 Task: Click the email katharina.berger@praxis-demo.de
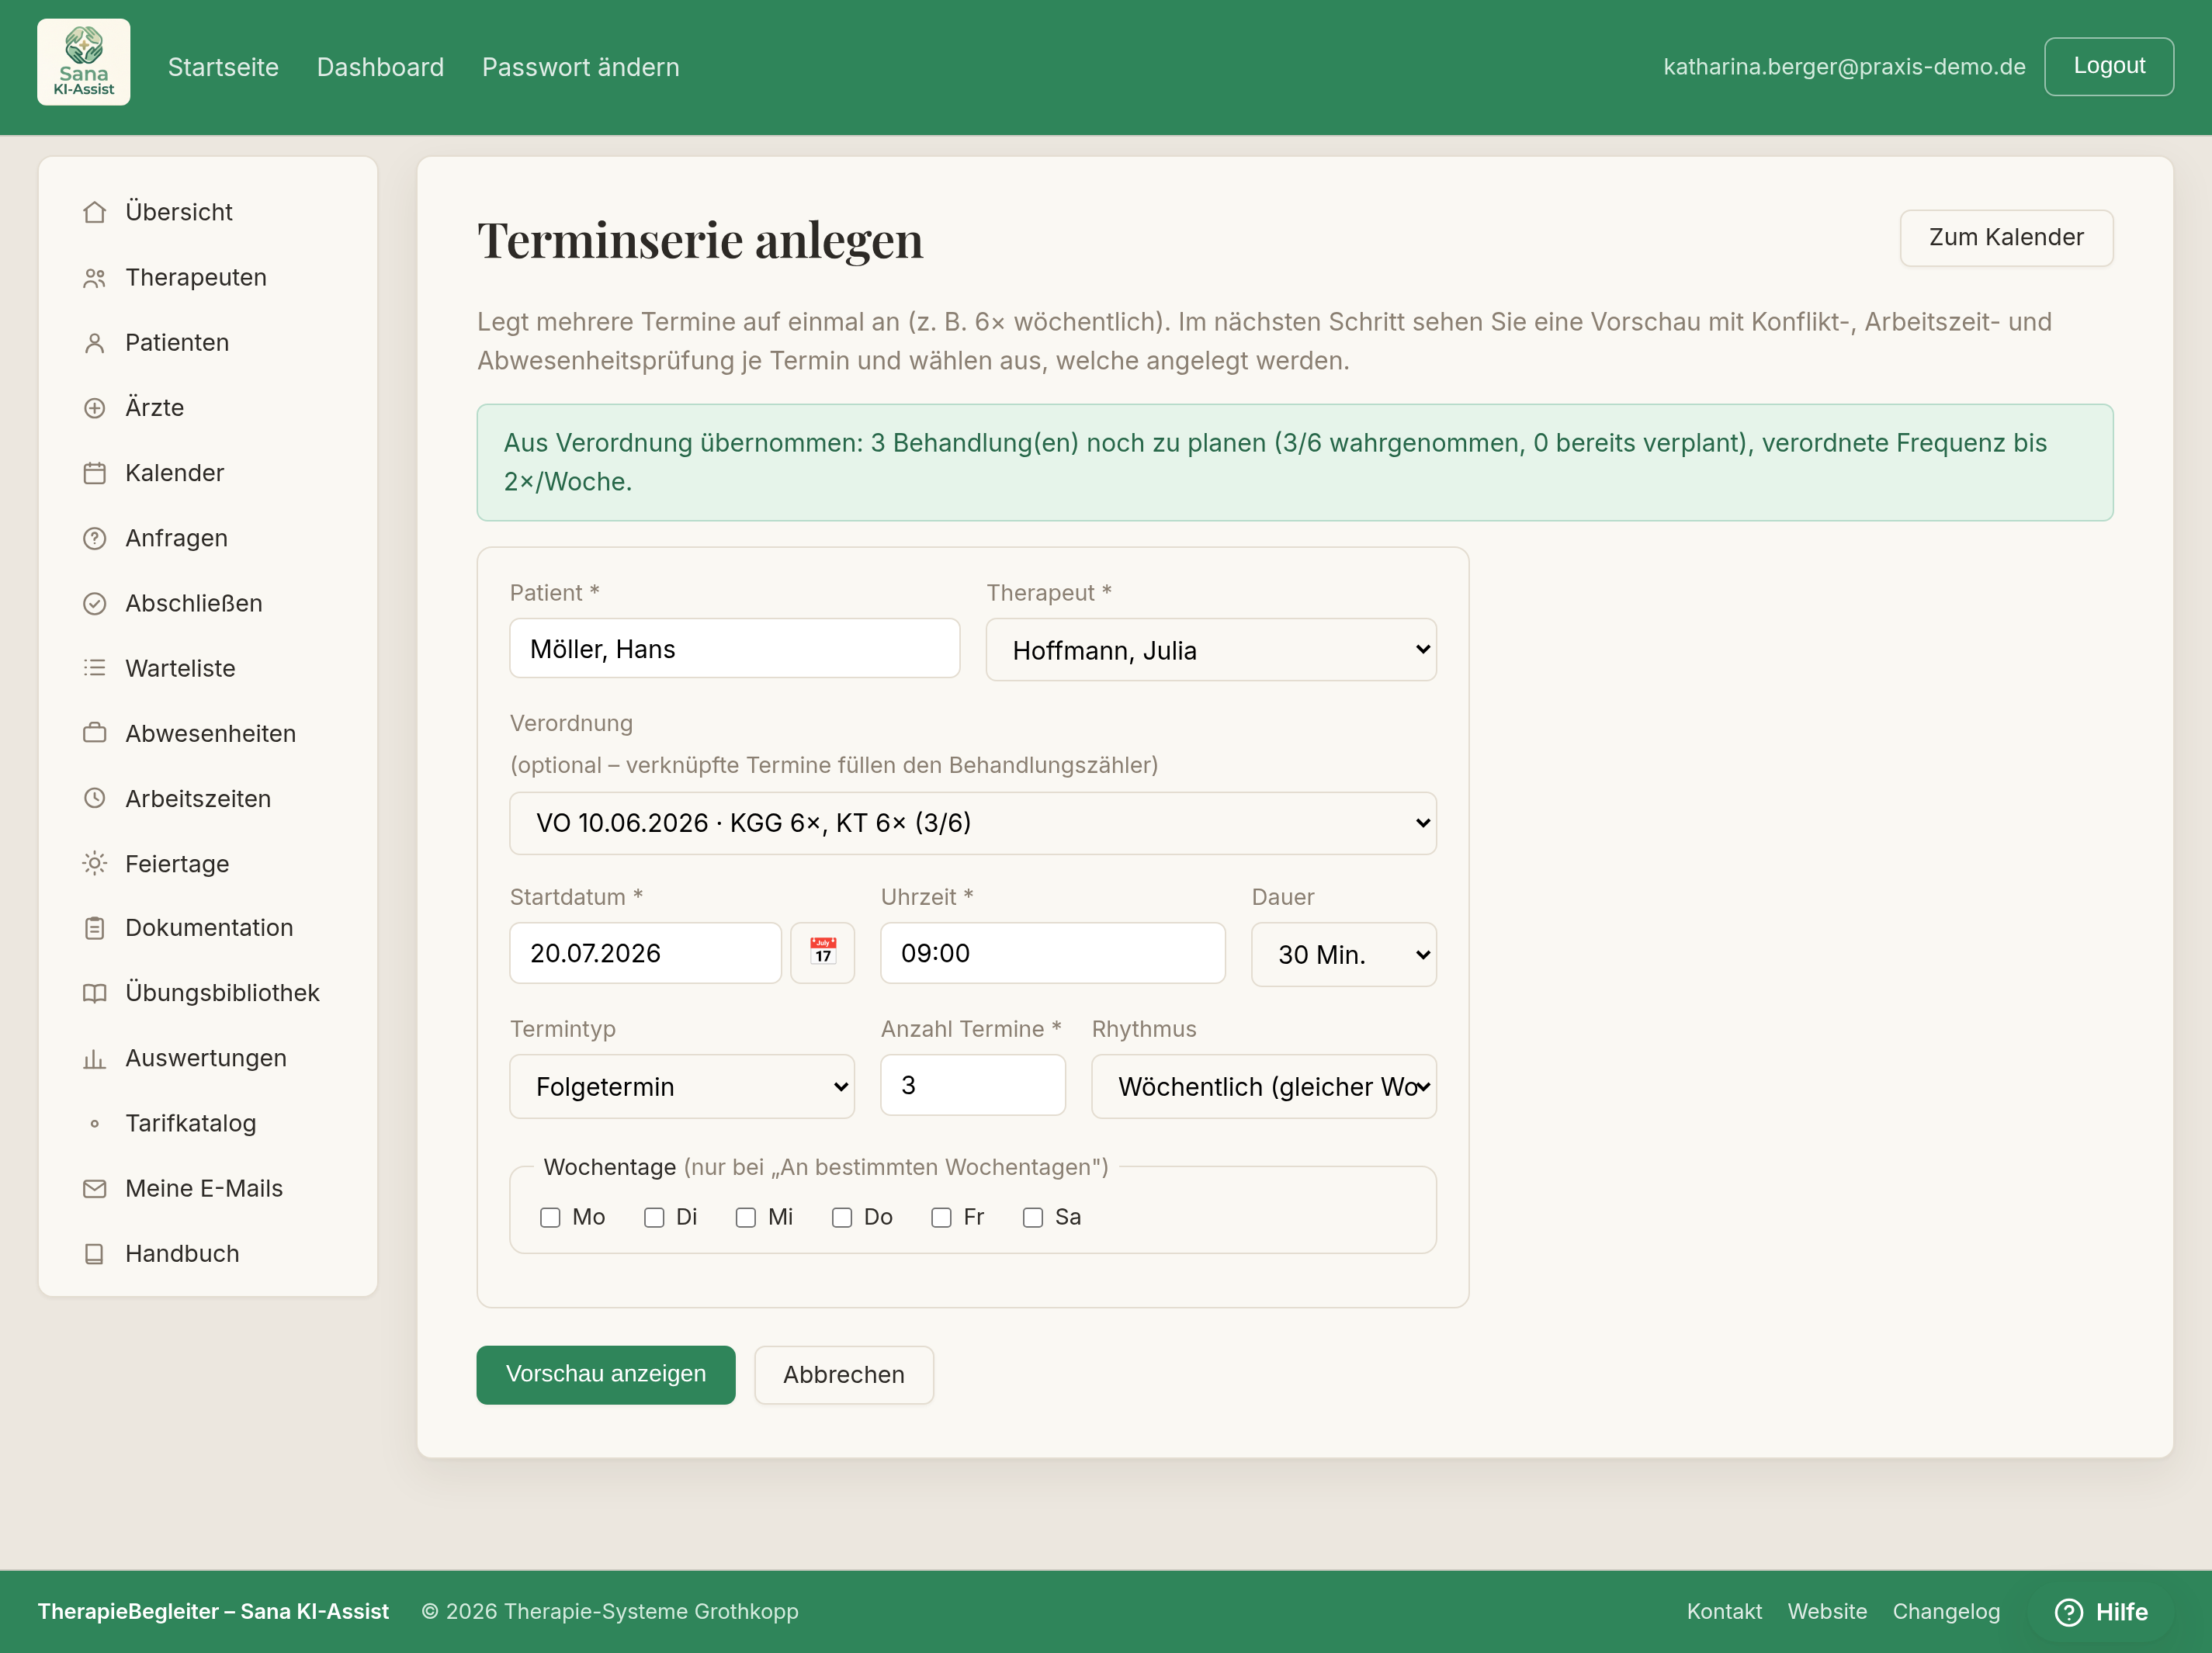[1844, 67]
